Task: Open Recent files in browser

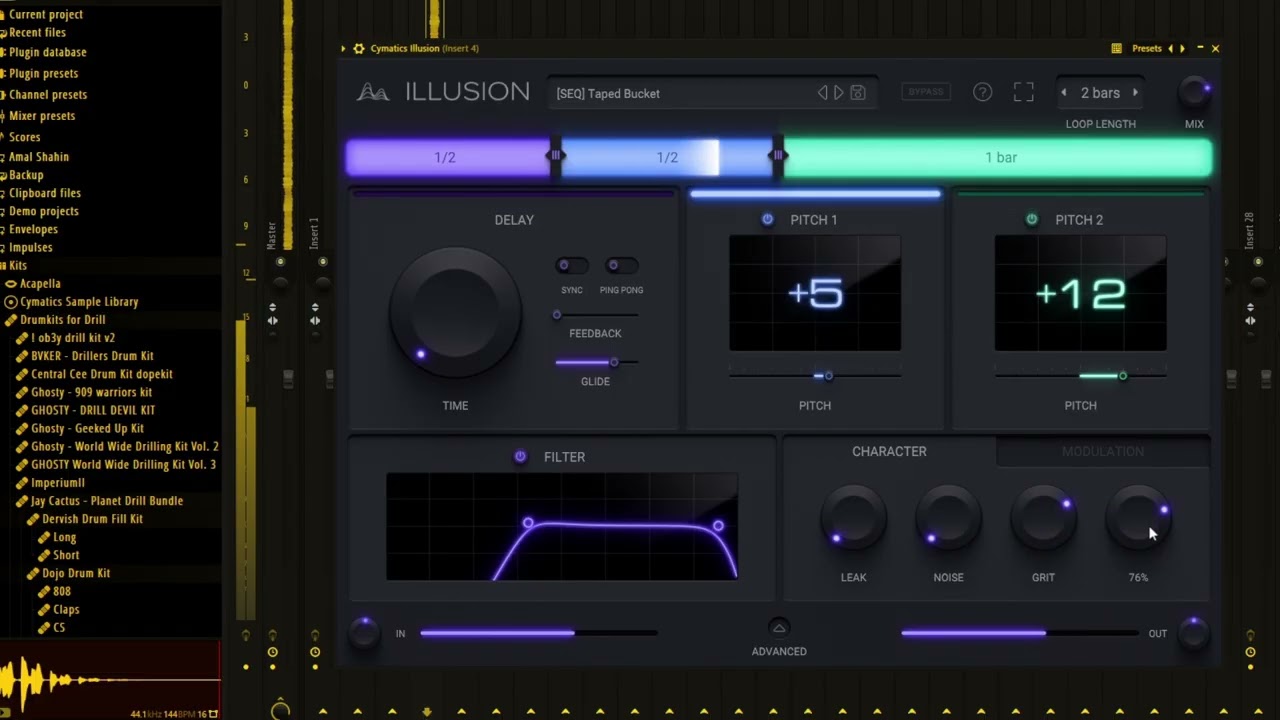Action: [x=37, y=33]
